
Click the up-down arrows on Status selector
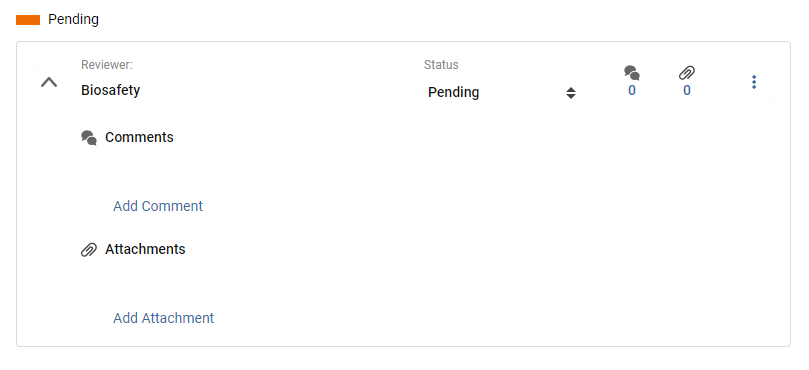[x=571, y=93]
